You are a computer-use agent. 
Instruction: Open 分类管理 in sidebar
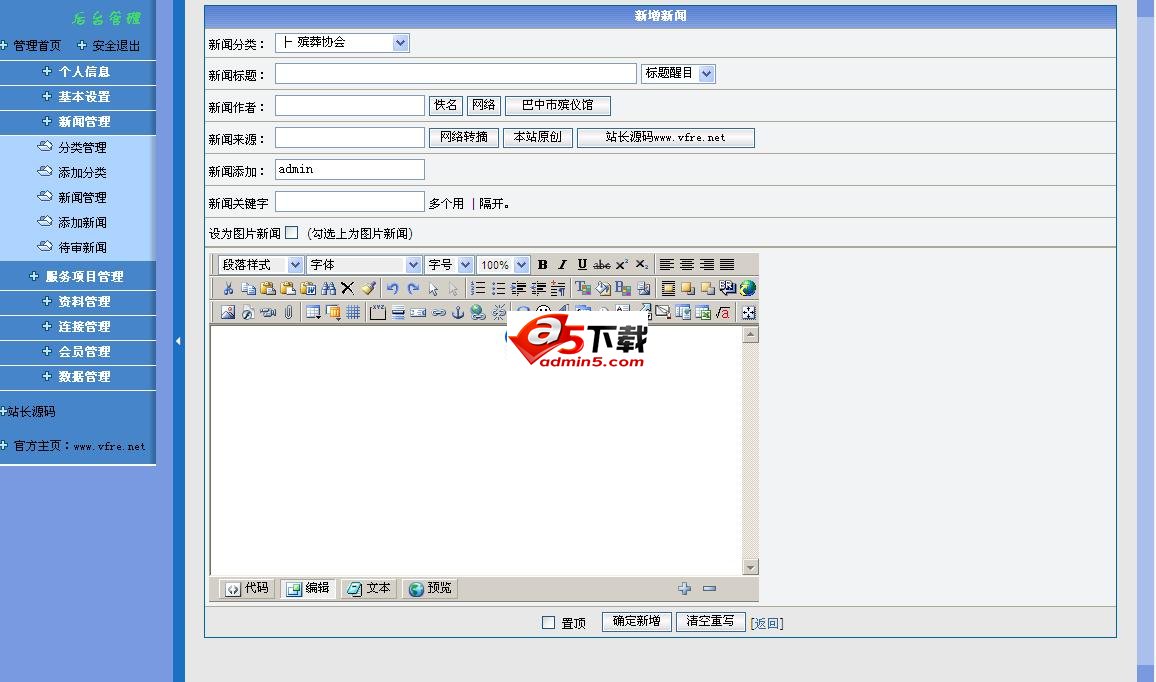pos(82,147)
